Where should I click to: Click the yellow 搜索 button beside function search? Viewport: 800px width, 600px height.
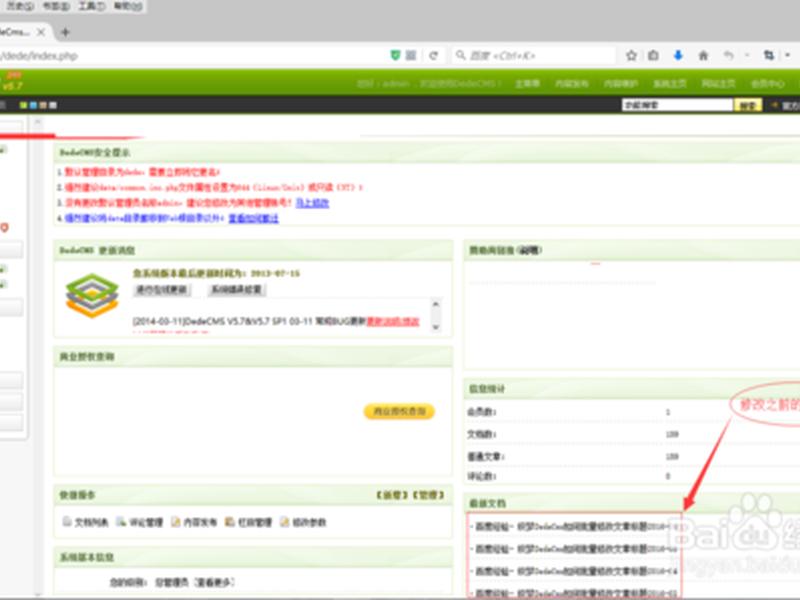tap(747, 105)
